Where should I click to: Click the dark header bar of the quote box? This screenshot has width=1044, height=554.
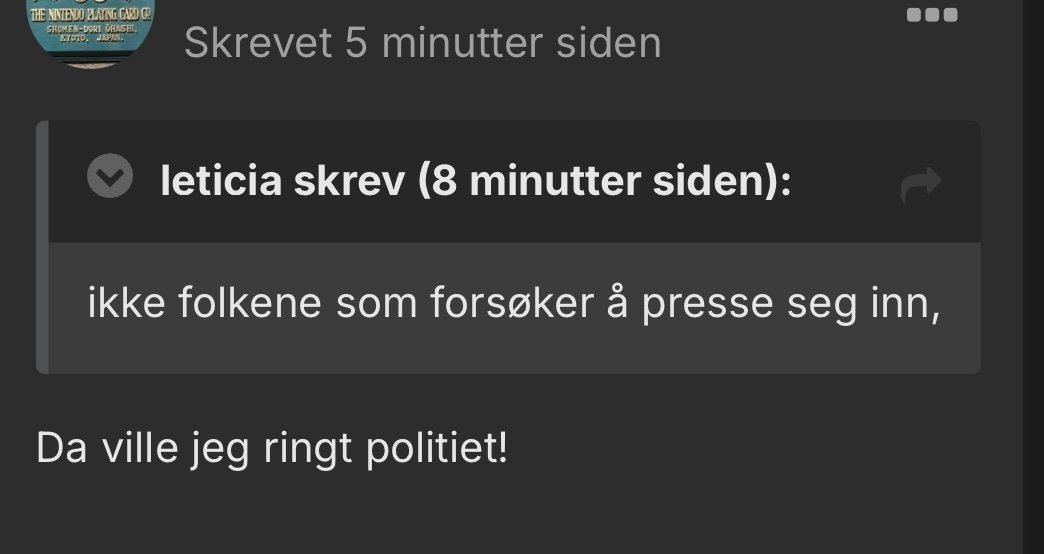coord(515,182)
